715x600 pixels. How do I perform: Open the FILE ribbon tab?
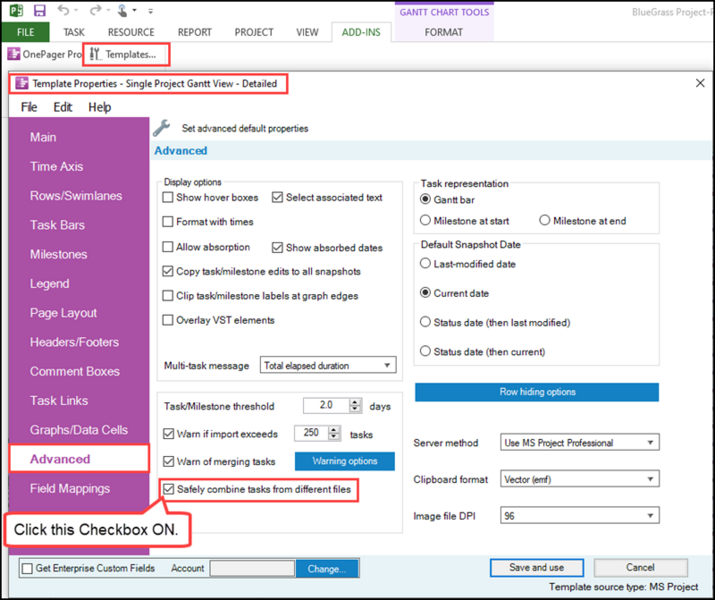click(x=26, y=32)
